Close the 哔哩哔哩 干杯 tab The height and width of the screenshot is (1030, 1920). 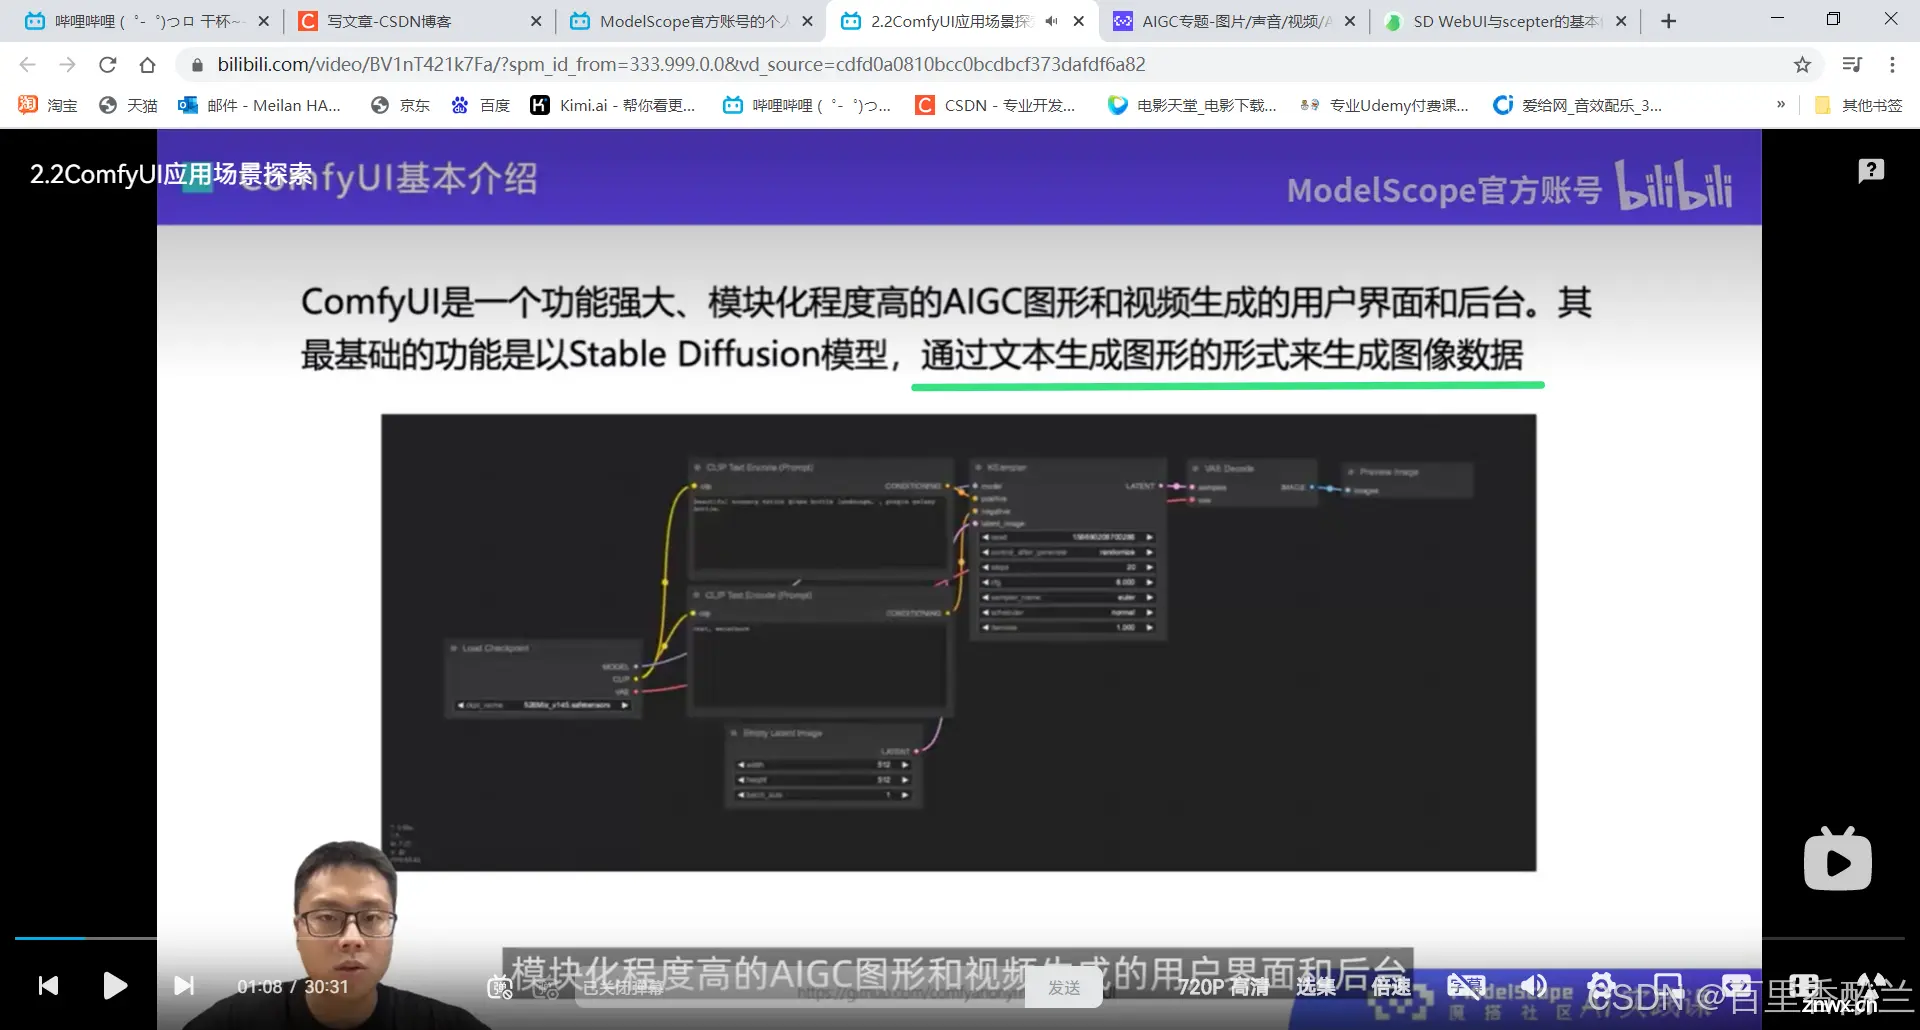264,21
